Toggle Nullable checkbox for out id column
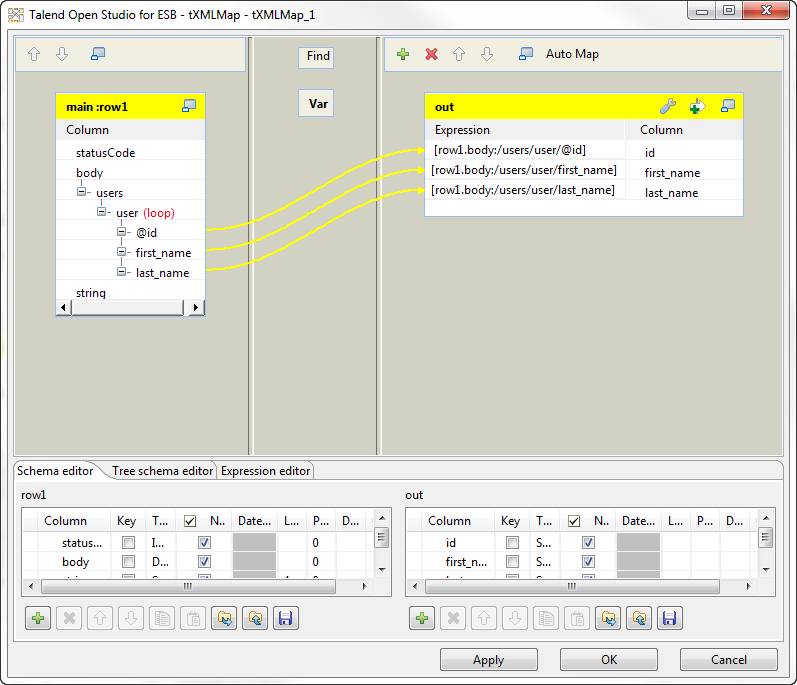Screen dimensions: 797x685 (588, 542)
